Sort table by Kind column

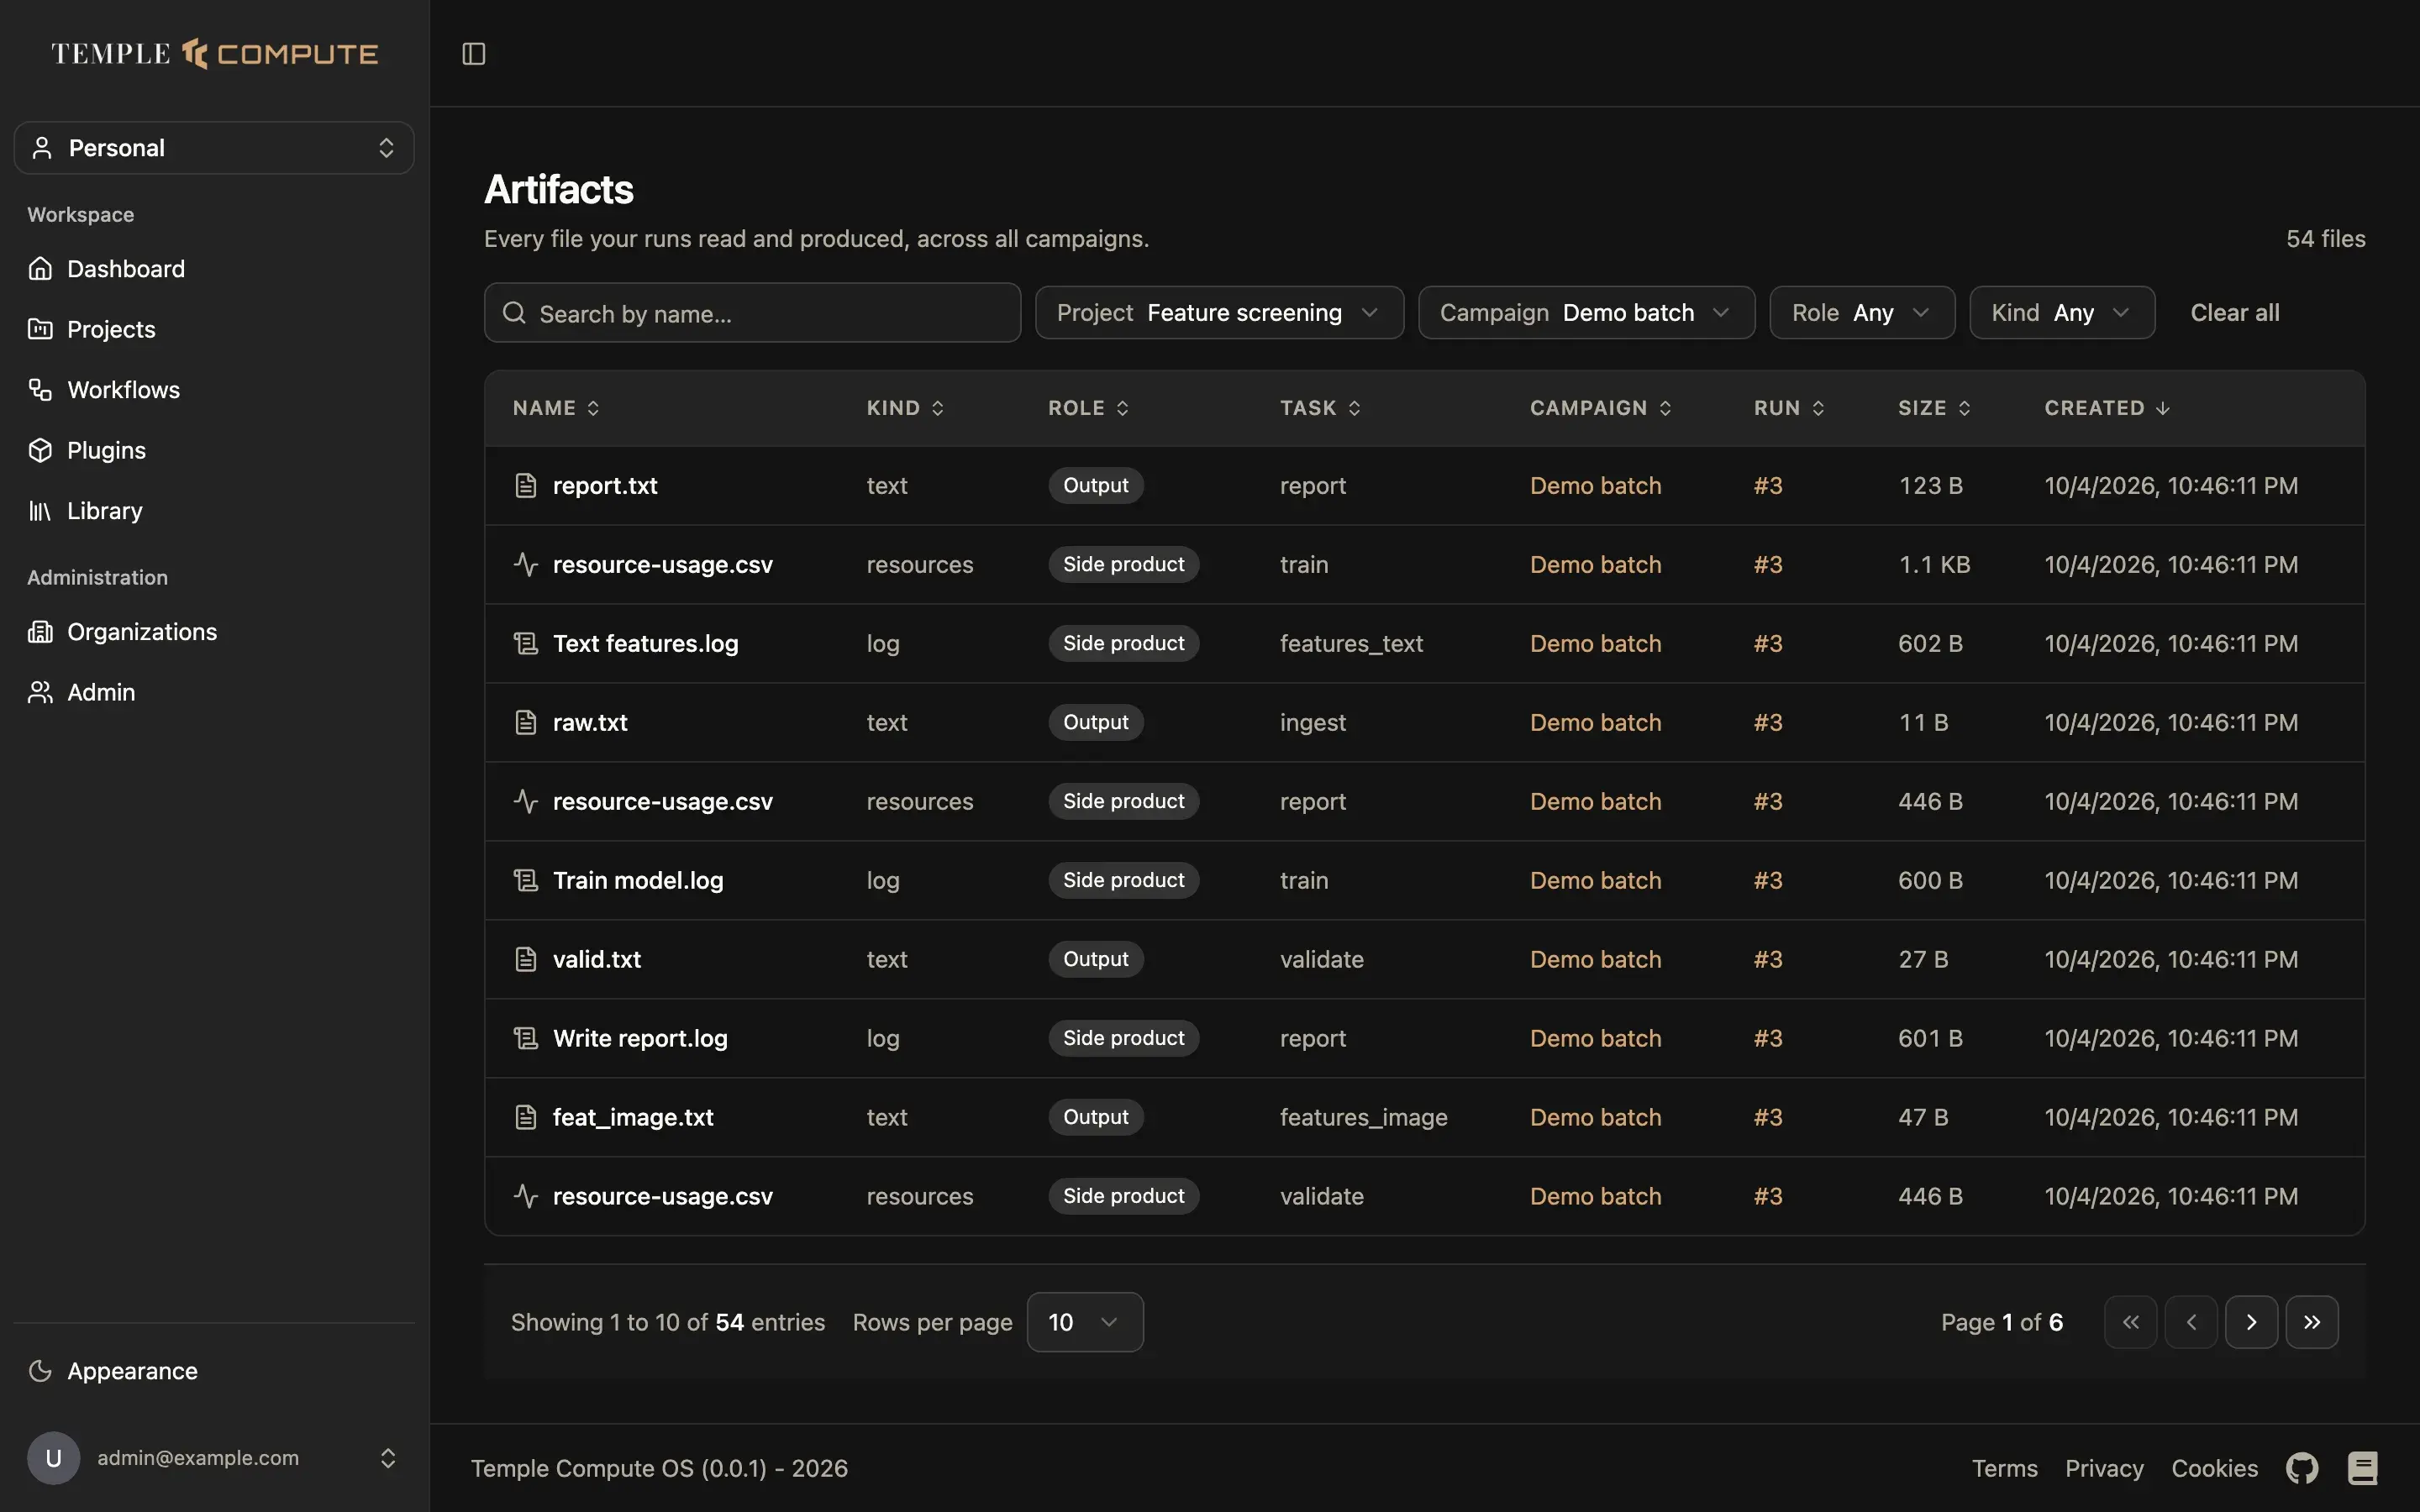point(905,408)
